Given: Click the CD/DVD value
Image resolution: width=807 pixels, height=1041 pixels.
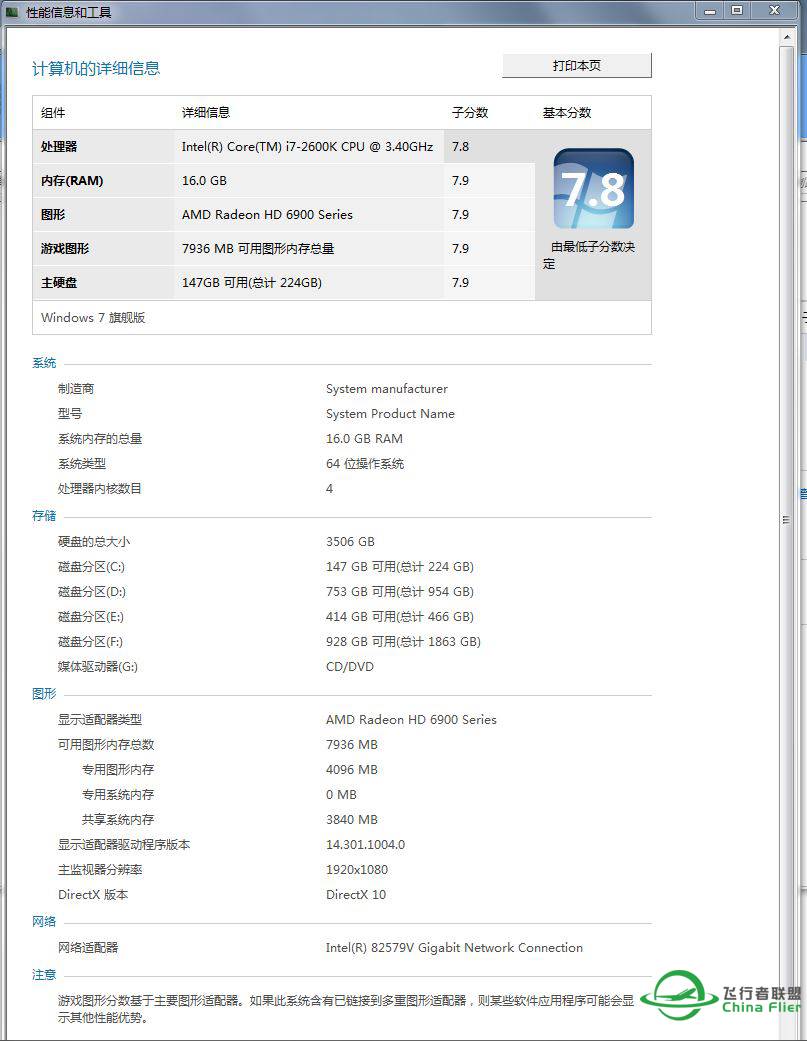Looking at the screenshot, I should [350, 667].
